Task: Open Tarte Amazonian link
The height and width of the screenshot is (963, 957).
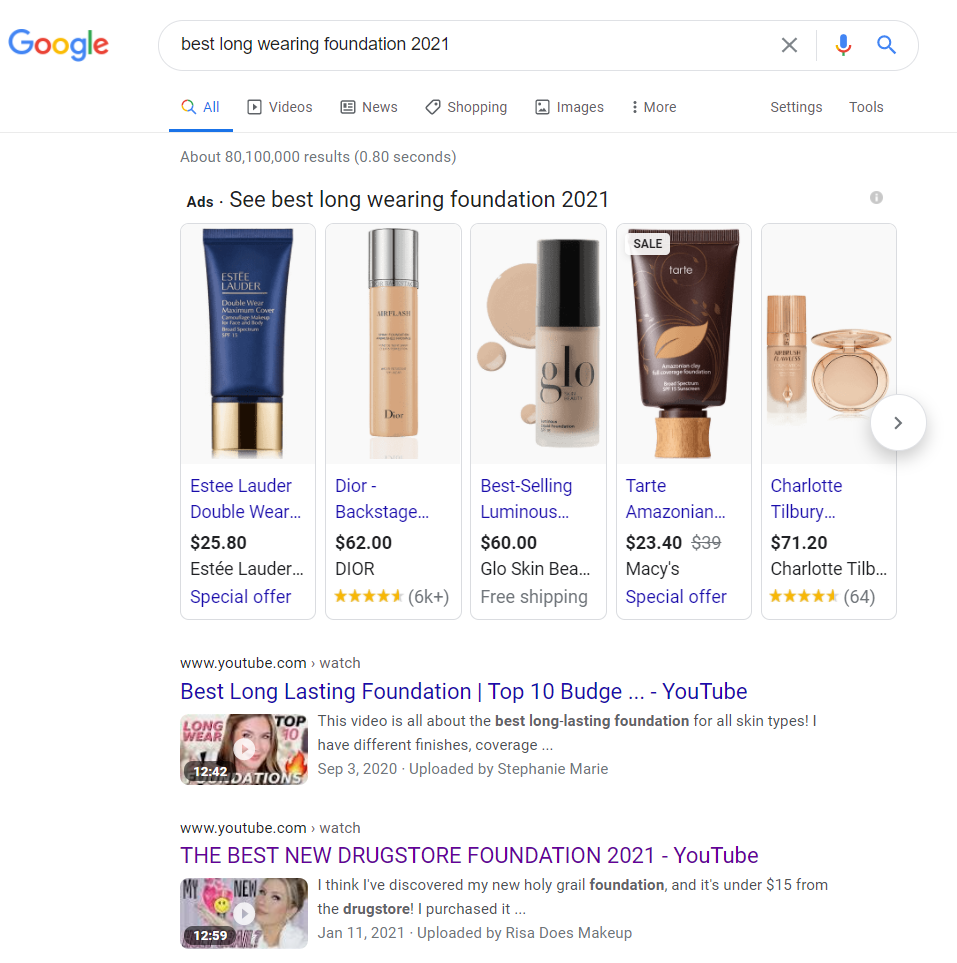Action: 676,499
